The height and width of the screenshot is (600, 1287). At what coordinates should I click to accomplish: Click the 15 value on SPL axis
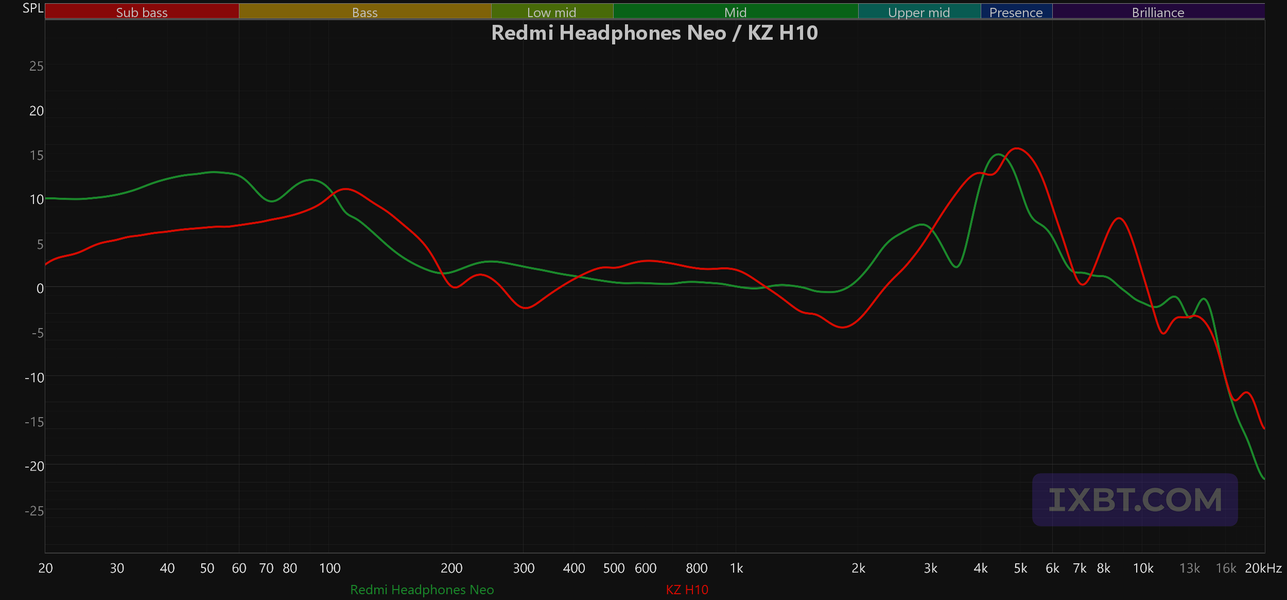coord(36,155)
